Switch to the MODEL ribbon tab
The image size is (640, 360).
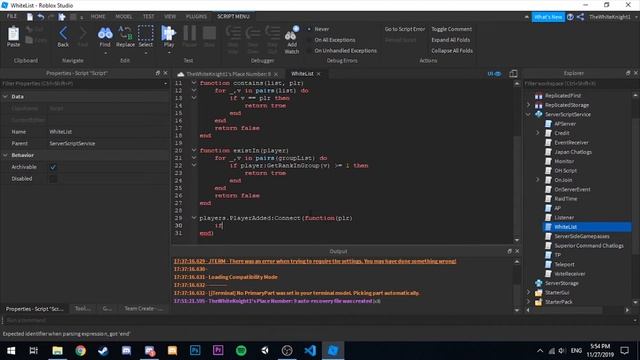tap(124, 17)
